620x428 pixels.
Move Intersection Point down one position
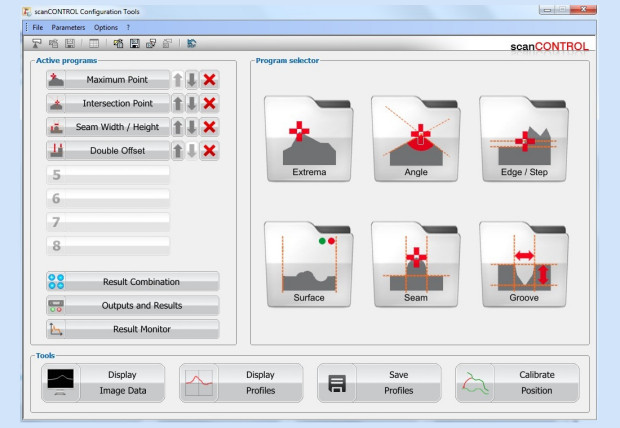pyautogui.click(x=192, y=104)
